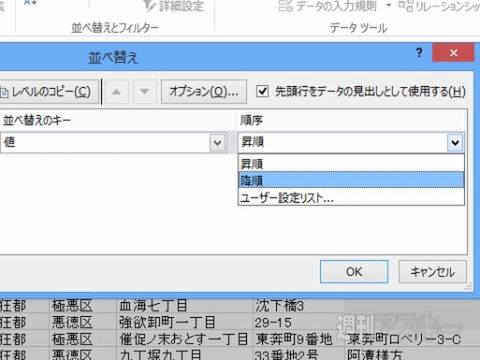
Task: Select 昇順 from the order list
Action: [x=351, y=164]
